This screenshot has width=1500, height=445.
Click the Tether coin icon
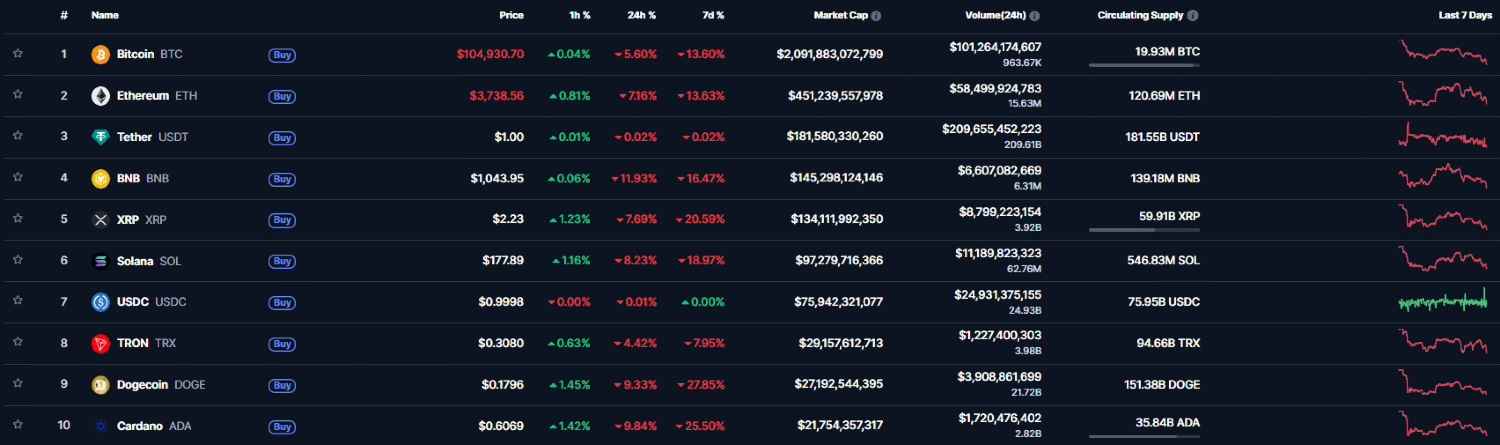click(x=100, y=137)
